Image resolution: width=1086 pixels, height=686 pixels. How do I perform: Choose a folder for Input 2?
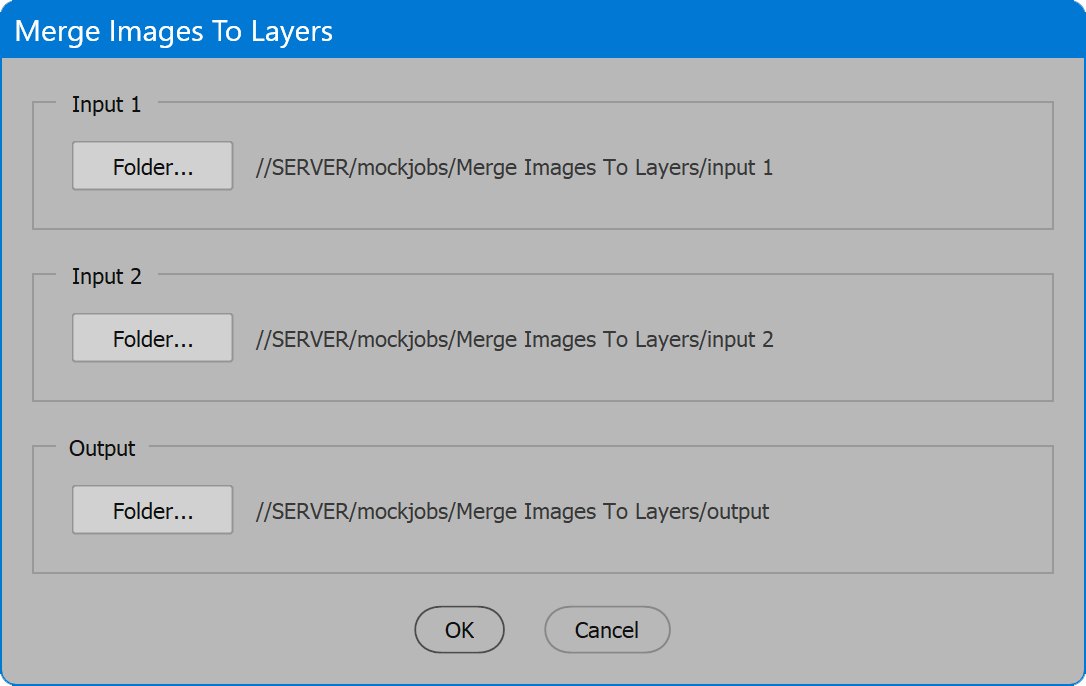(x=152, y=338)
